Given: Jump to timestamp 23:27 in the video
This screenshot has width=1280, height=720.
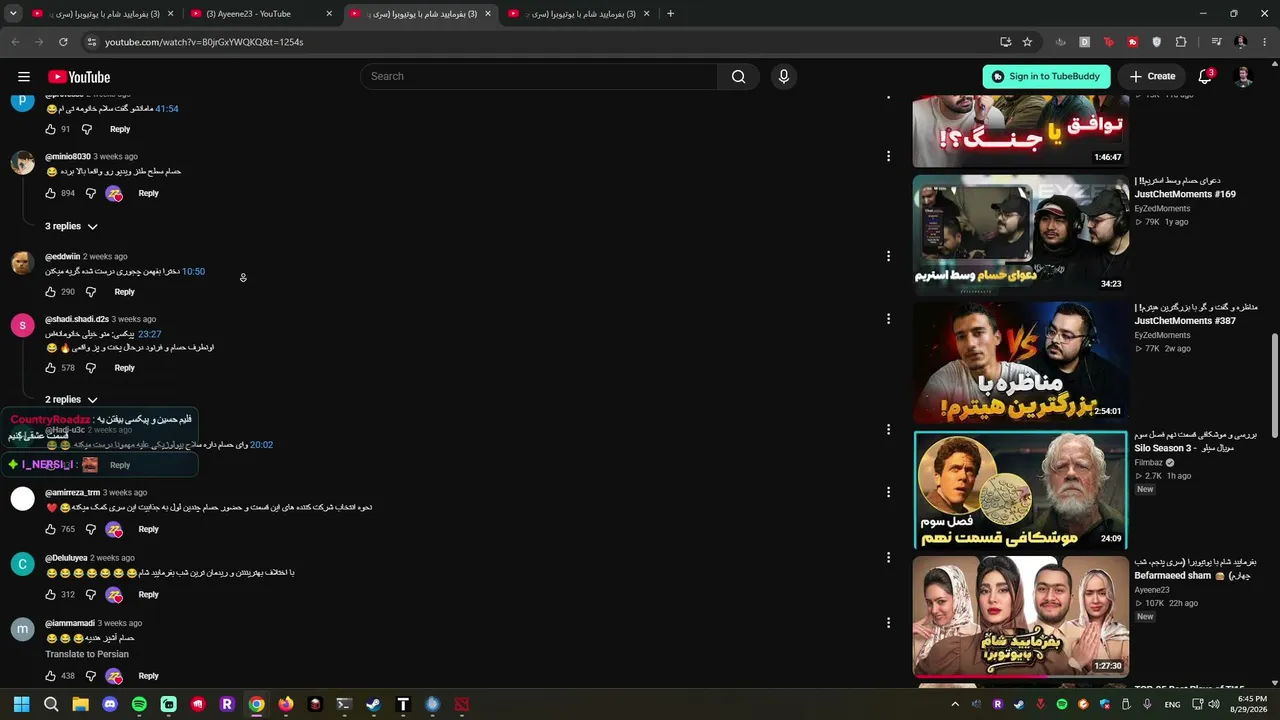Looking at the screenshot, I should [x=149, y=334].
